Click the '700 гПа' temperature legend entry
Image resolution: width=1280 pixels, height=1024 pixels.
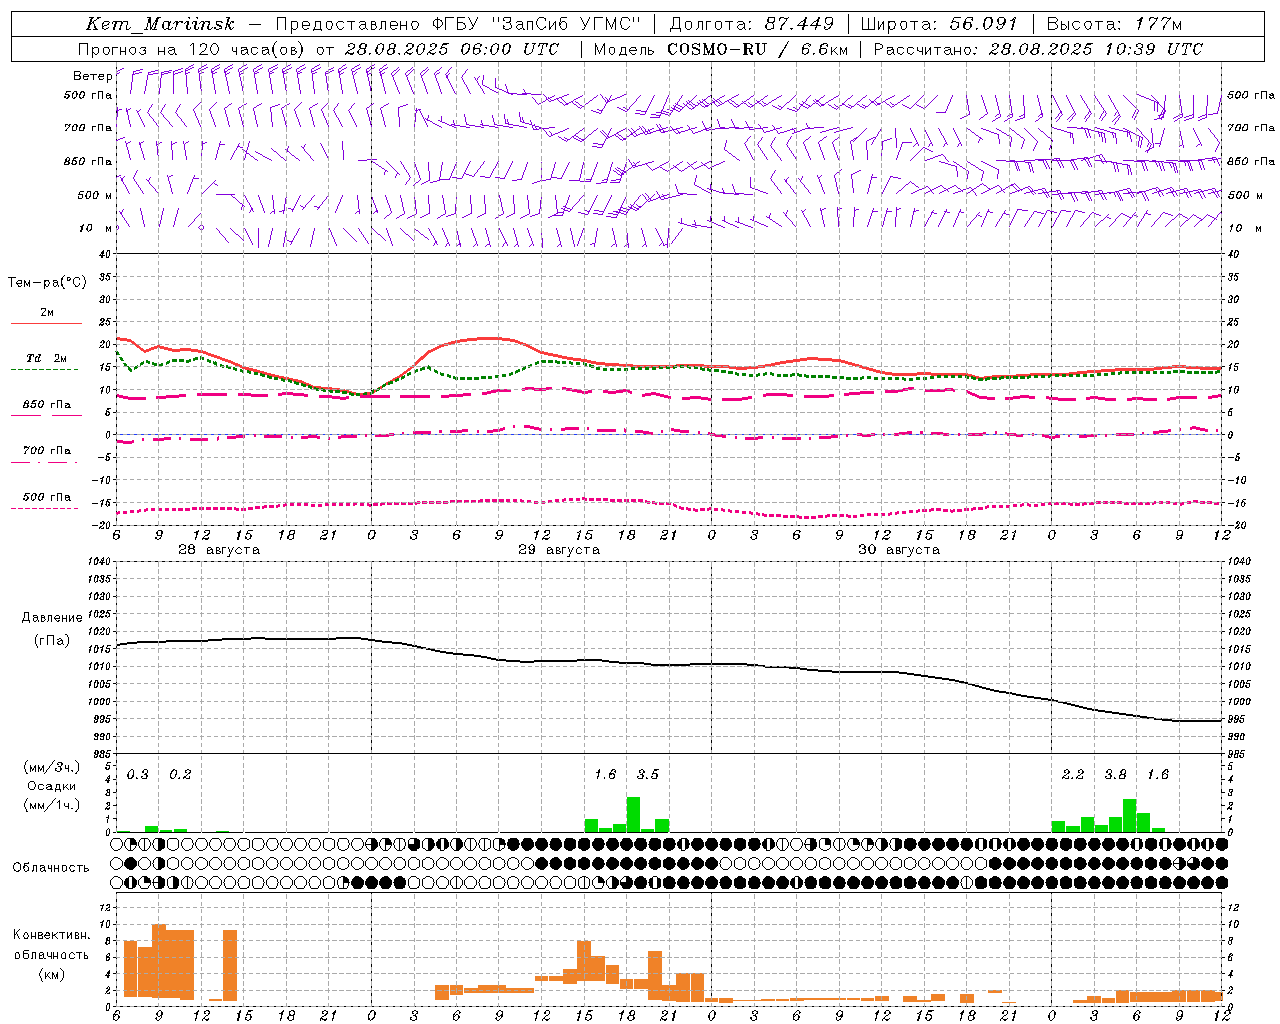tap(47, 451)
